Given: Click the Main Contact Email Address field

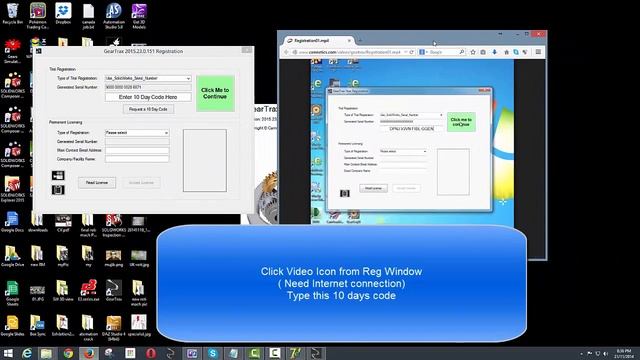Looking at the screenshot, I should (137, 150).
